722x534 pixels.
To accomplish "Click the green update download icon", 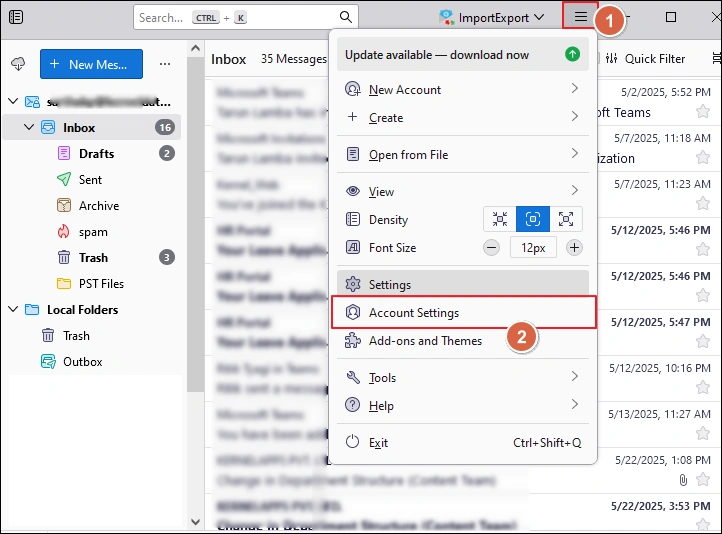I will pyautogui.click(x=572, y=54).
